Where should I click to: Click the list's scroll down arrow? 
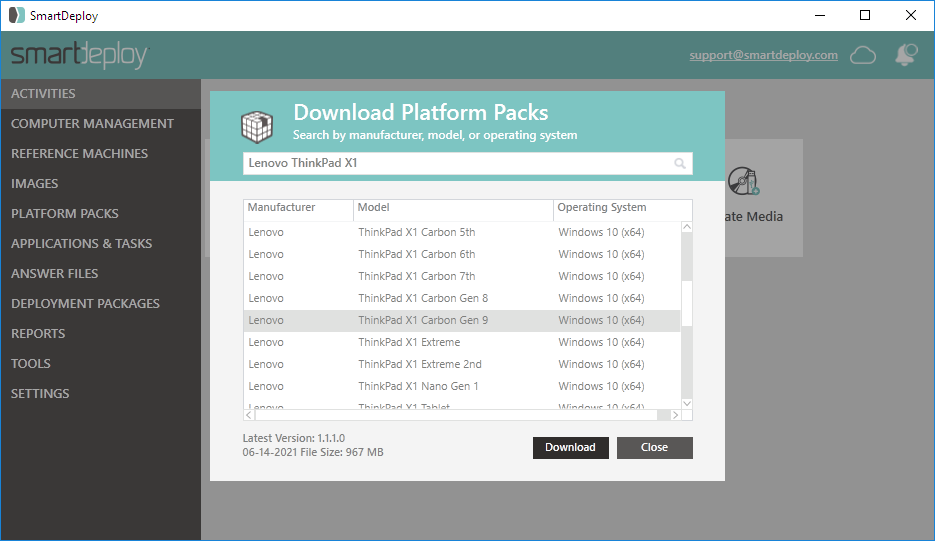[x=686, y=404]
